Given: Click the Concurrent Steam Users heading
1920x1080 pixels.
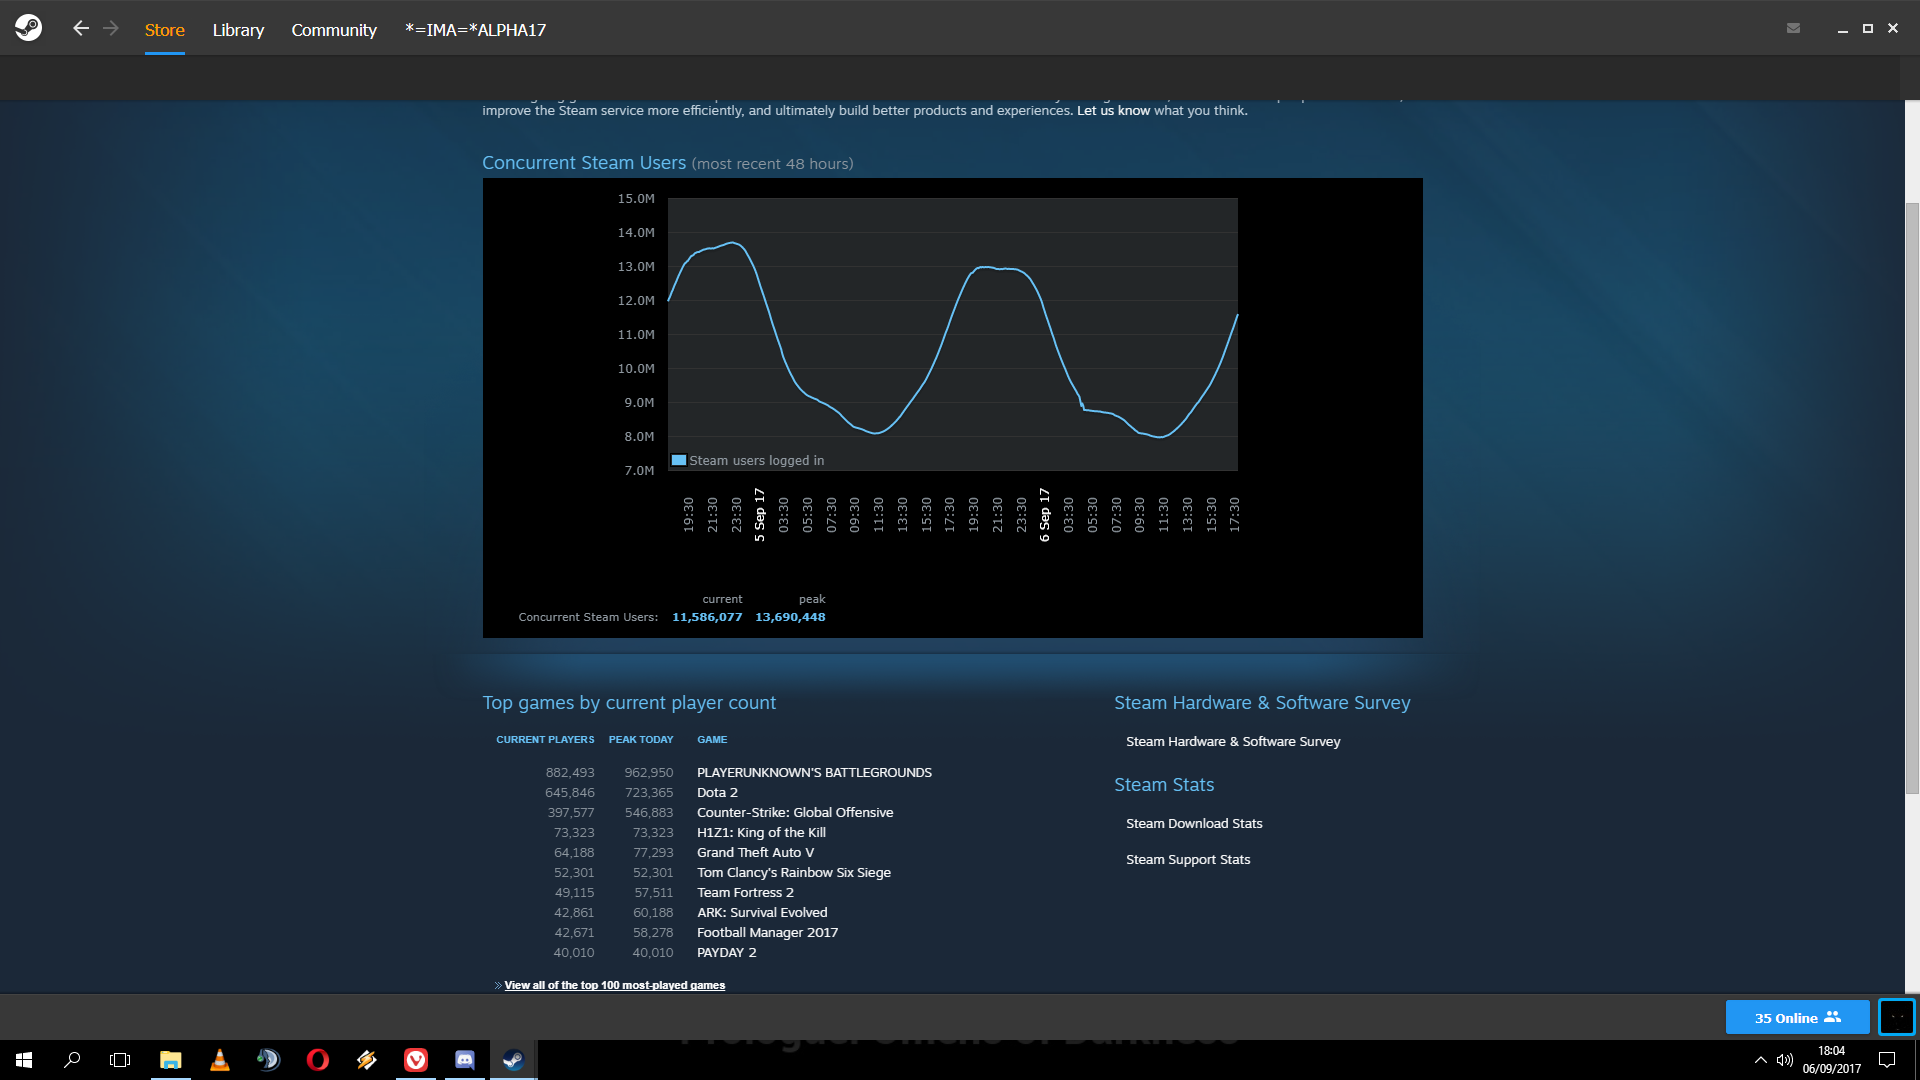Looking at the screenshot, I should (584, 163).
